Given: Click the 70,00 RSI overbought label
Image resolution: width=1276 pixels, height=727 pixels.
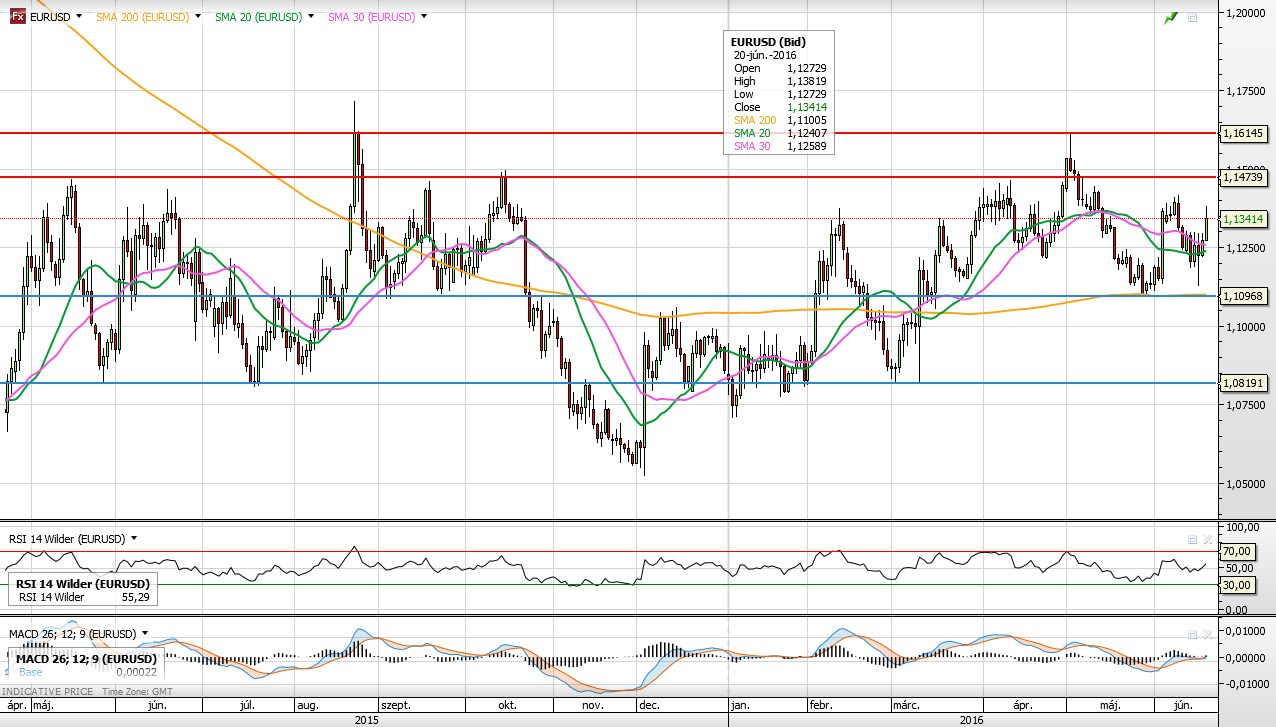Looking at the screenshot, I should tap(1237, 551).
